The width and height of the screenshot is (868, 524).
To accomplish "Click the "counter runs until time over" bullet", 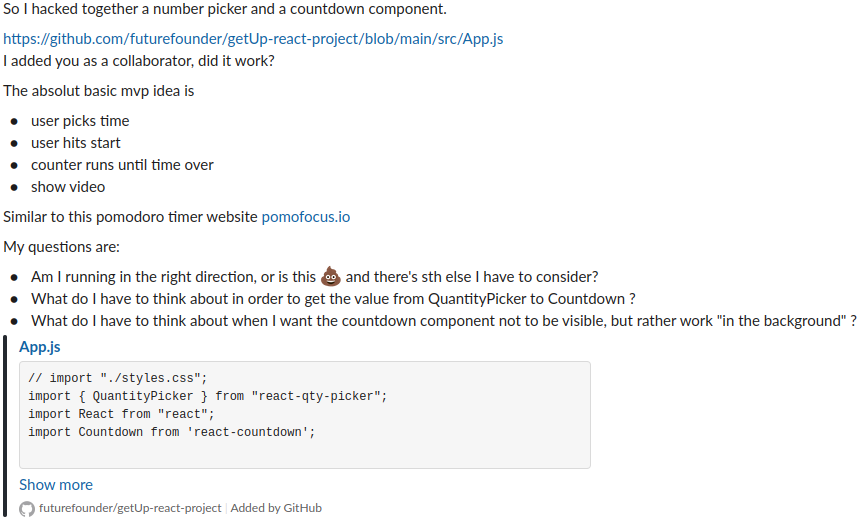I will [x=122, y=165].
